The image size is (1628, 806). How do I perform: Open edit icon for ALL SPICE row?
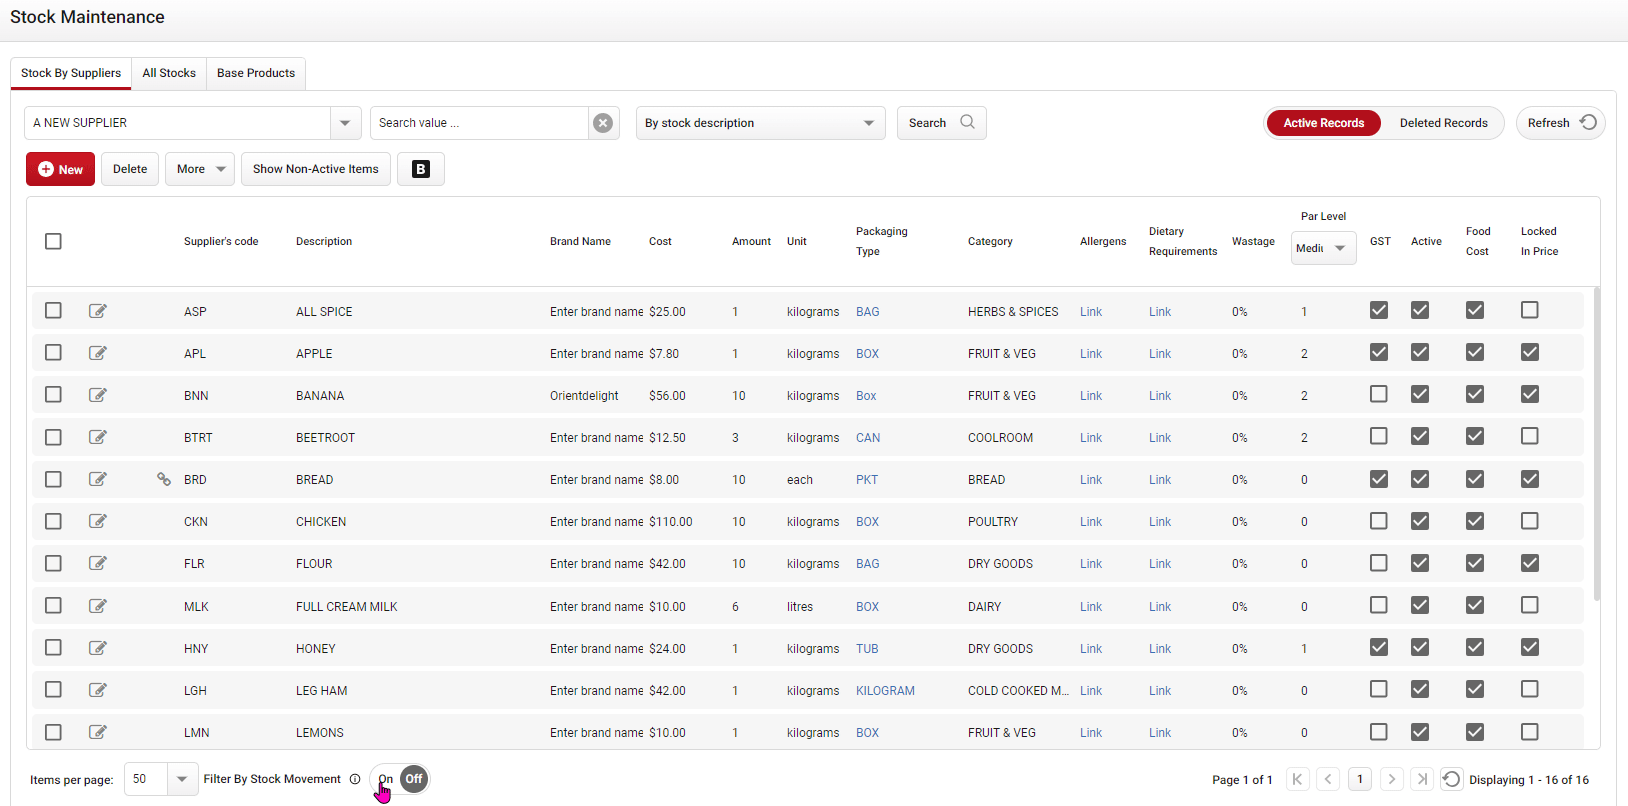coord(98,311)
